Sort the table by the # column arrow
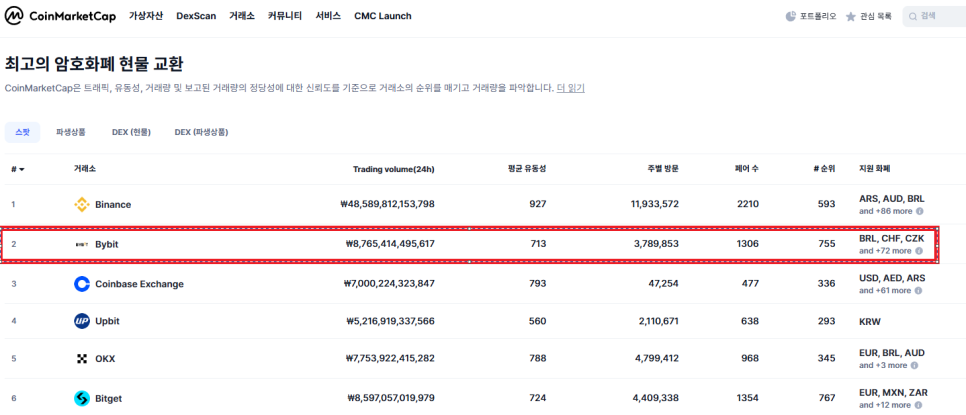Screen dimensions: 966x415 (x=22, y=169)
